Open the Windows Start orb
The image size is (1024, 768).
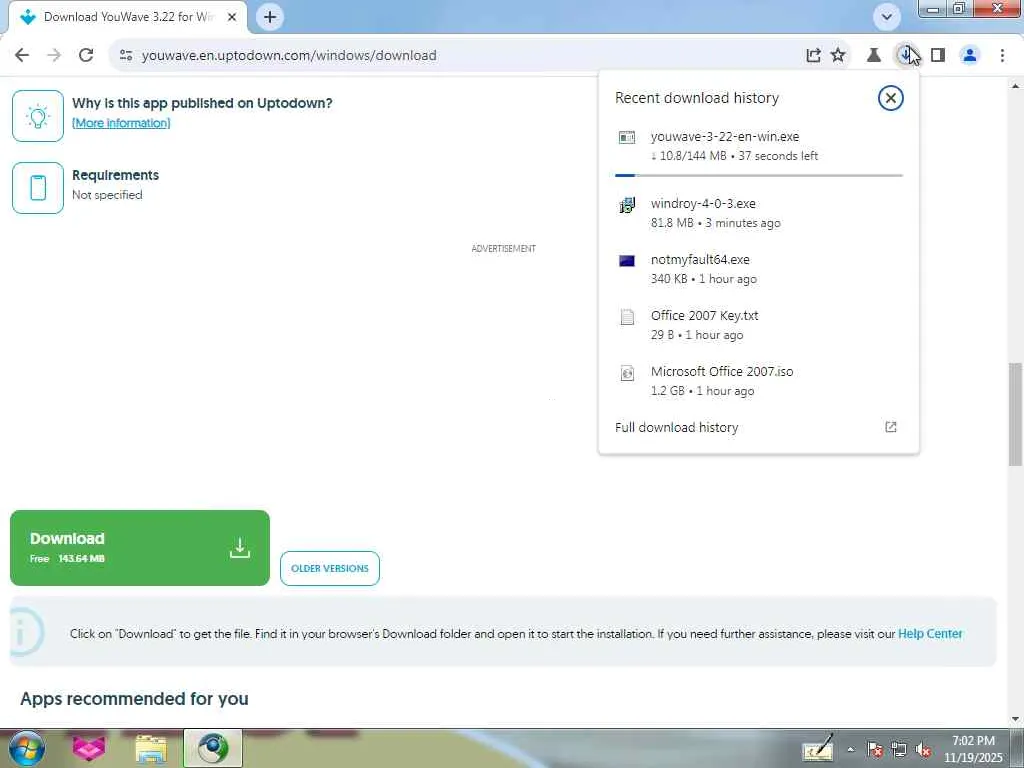pyautogui.click(x=27, y=748)
